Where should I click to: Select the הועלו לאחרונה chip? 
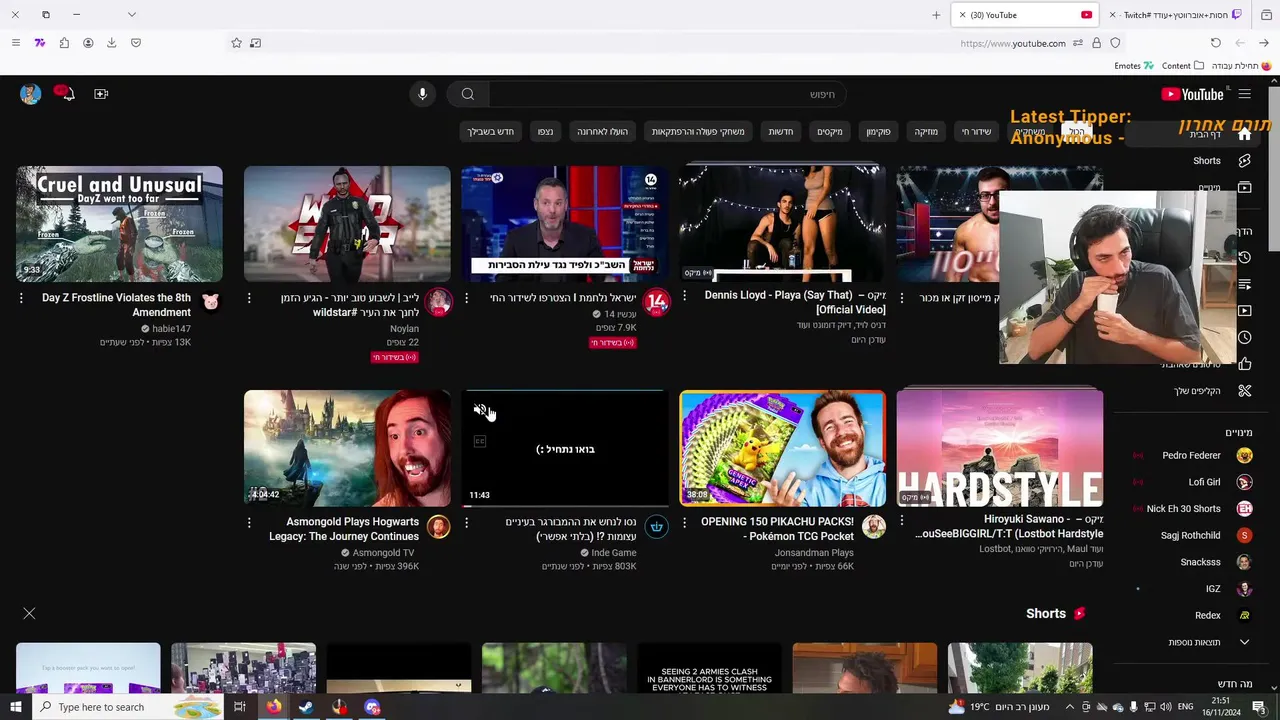pyautogui.click(x=602, y=132)
